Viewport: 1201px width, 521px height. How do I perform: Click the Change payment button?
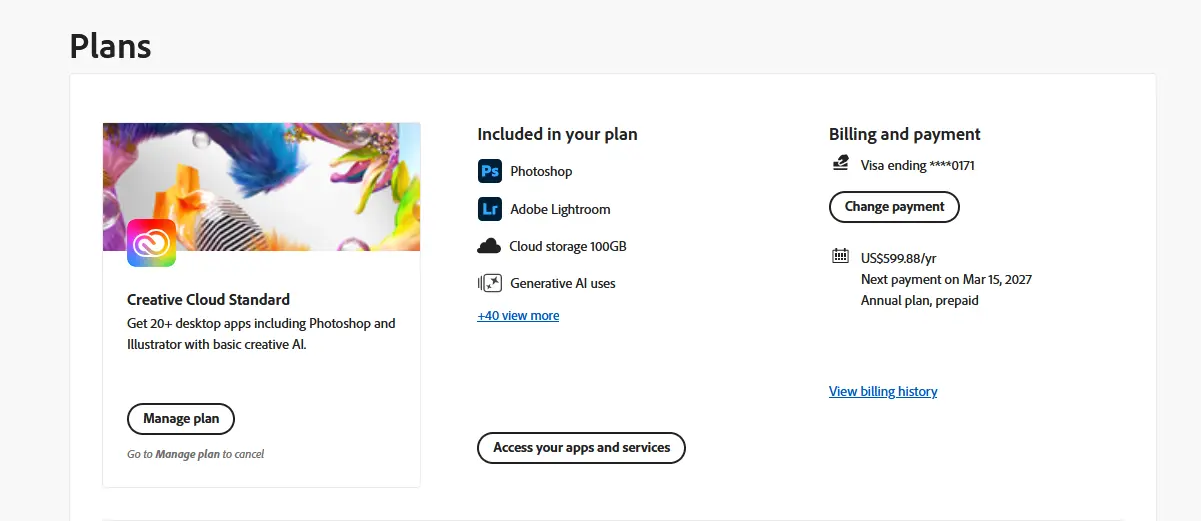(894, 207)
